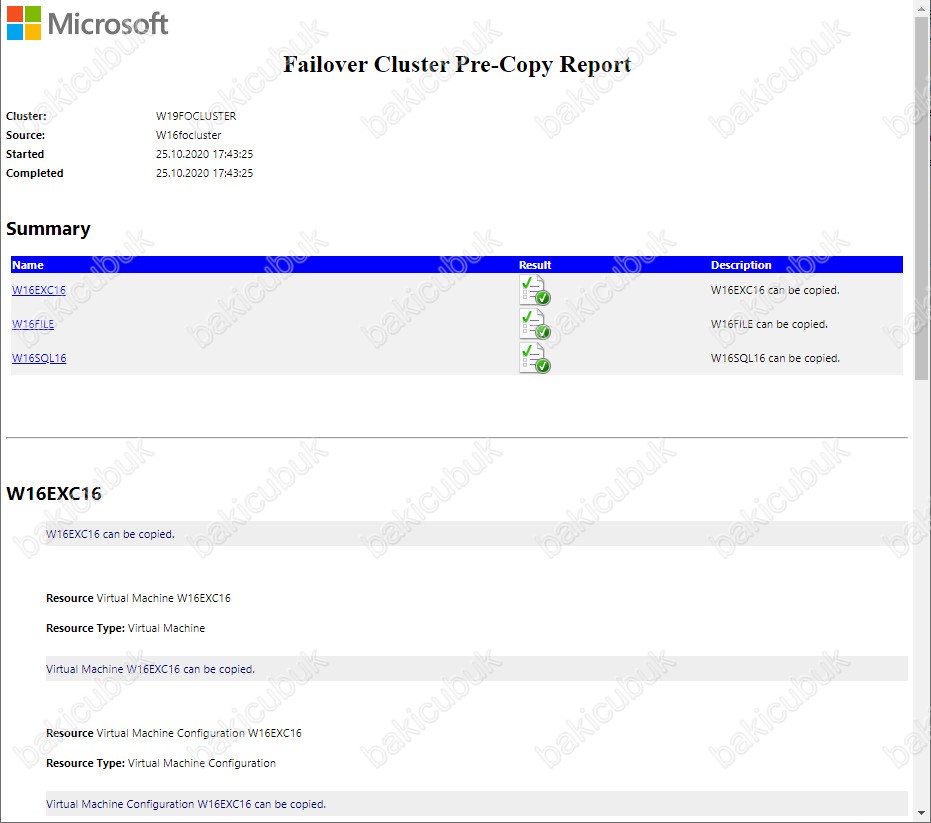The image size is (931, 823).
Task: Click the Description column header
Action: (741, 265)
